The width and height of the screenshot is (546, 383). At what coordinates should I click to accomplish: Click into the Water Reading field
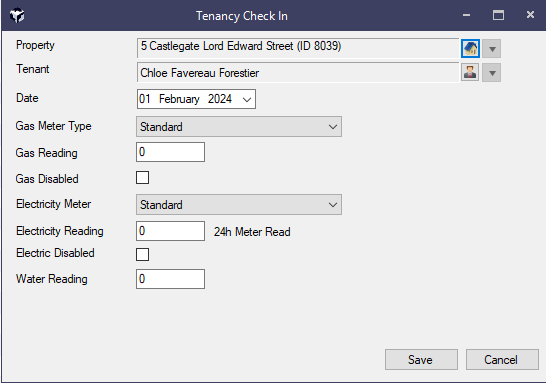(x=170, y=279)
